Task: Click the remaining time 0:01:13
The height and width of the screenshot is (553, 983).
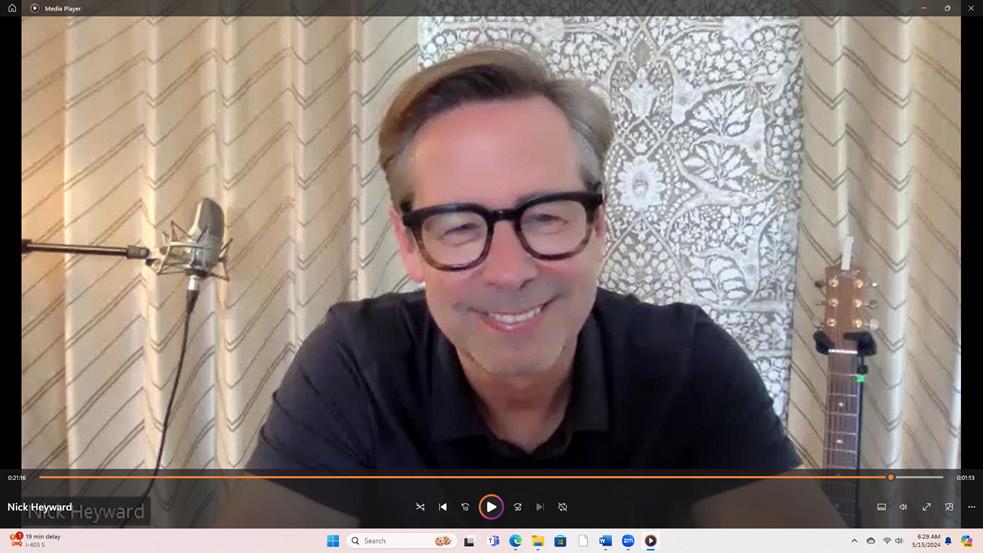Action: (965, 477)
